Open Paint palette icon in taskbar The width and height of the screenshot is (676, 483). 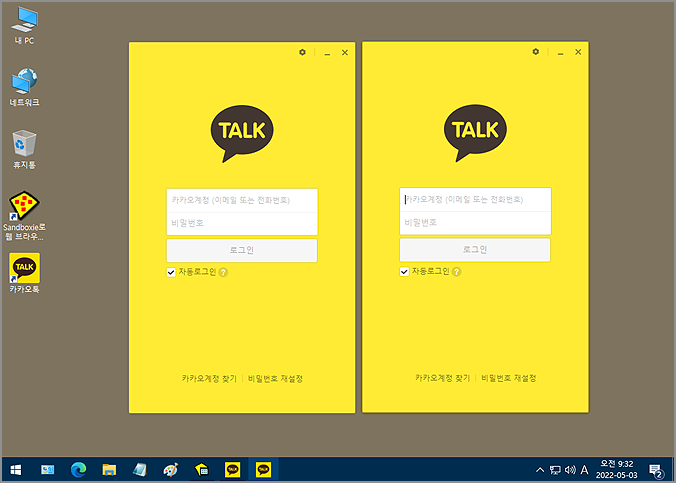tap(171, 470)
